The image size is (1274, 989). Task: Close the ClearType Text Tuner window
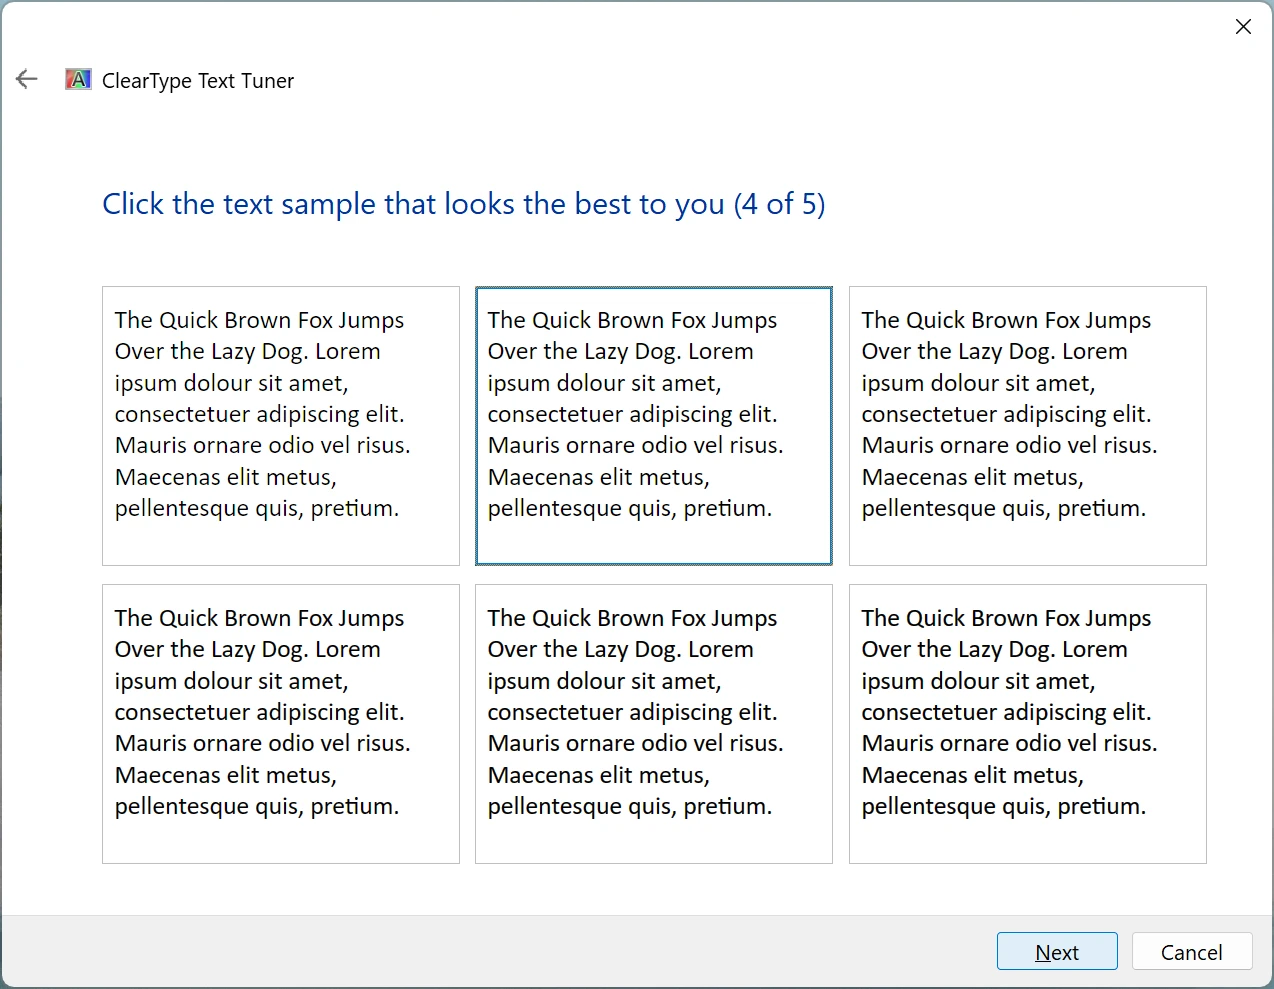1243,27
